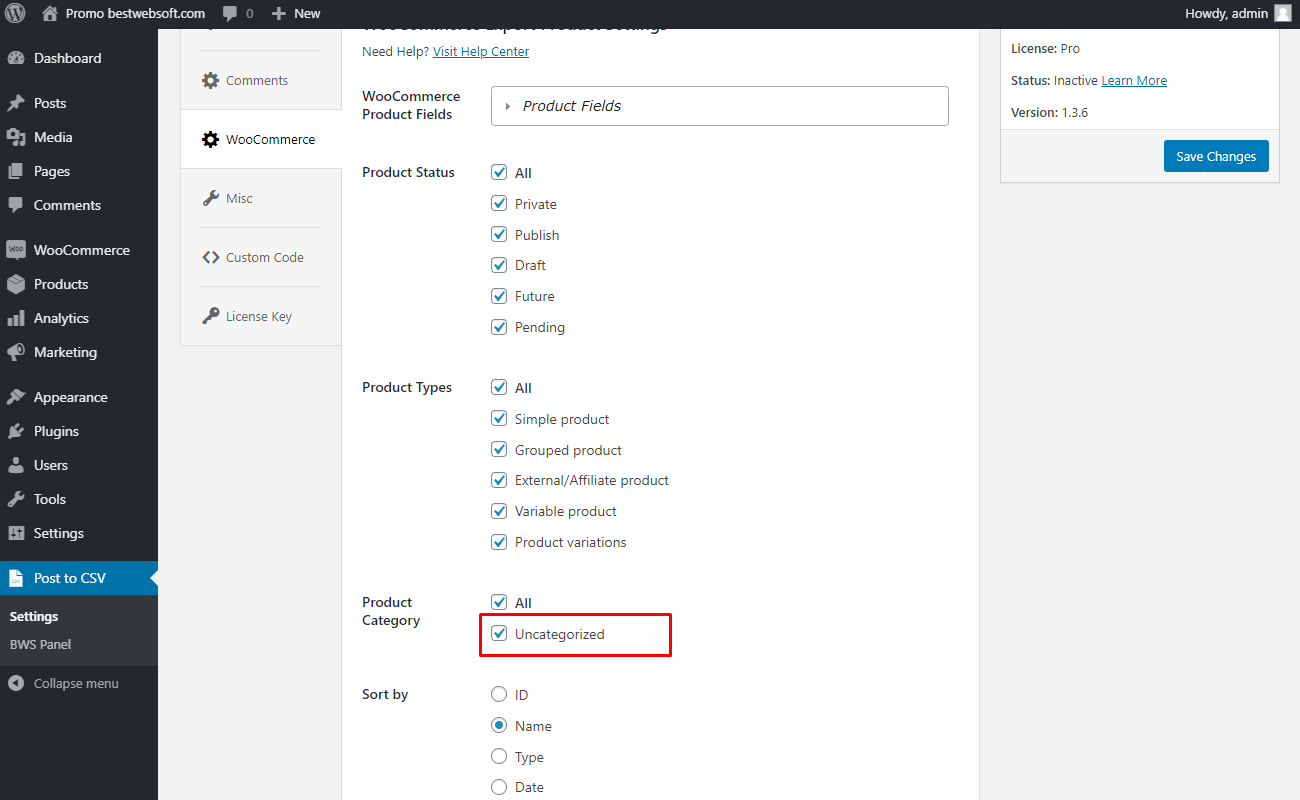
Task: Click the key icon on License Key tab
Action: coord(210,316)
